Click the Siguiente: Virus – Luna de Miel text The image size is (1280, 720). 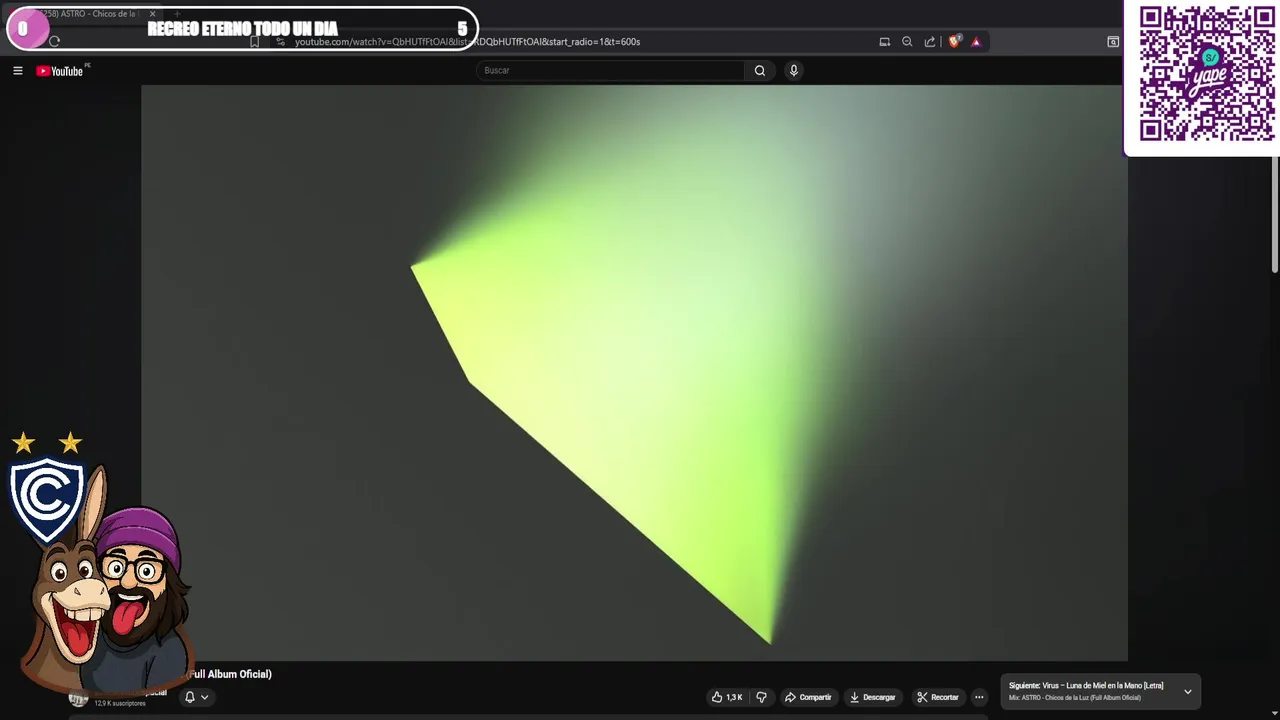coord(1086,686)
